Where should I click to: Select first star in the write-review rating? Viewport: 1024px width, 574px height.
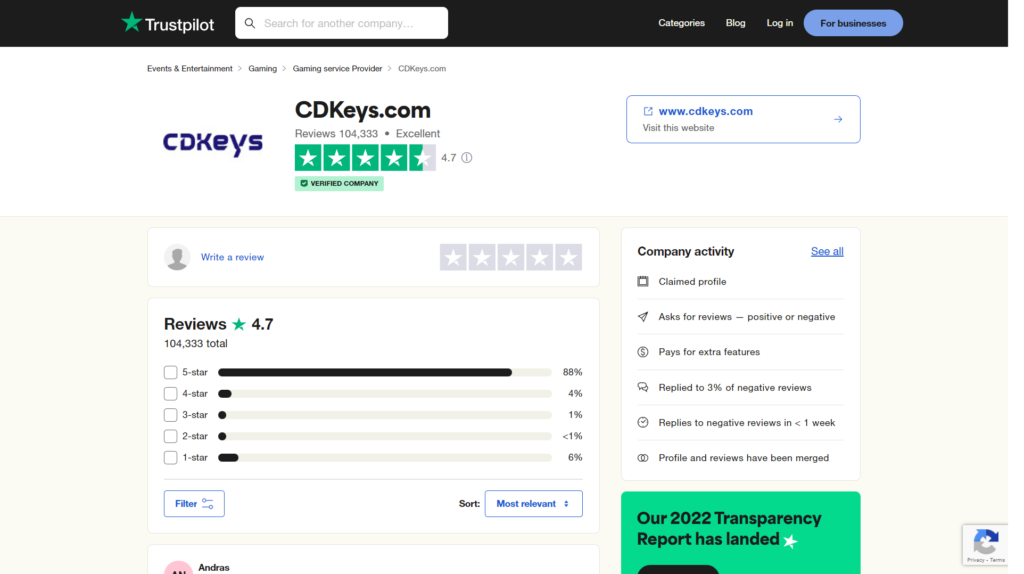click(453, 257)
